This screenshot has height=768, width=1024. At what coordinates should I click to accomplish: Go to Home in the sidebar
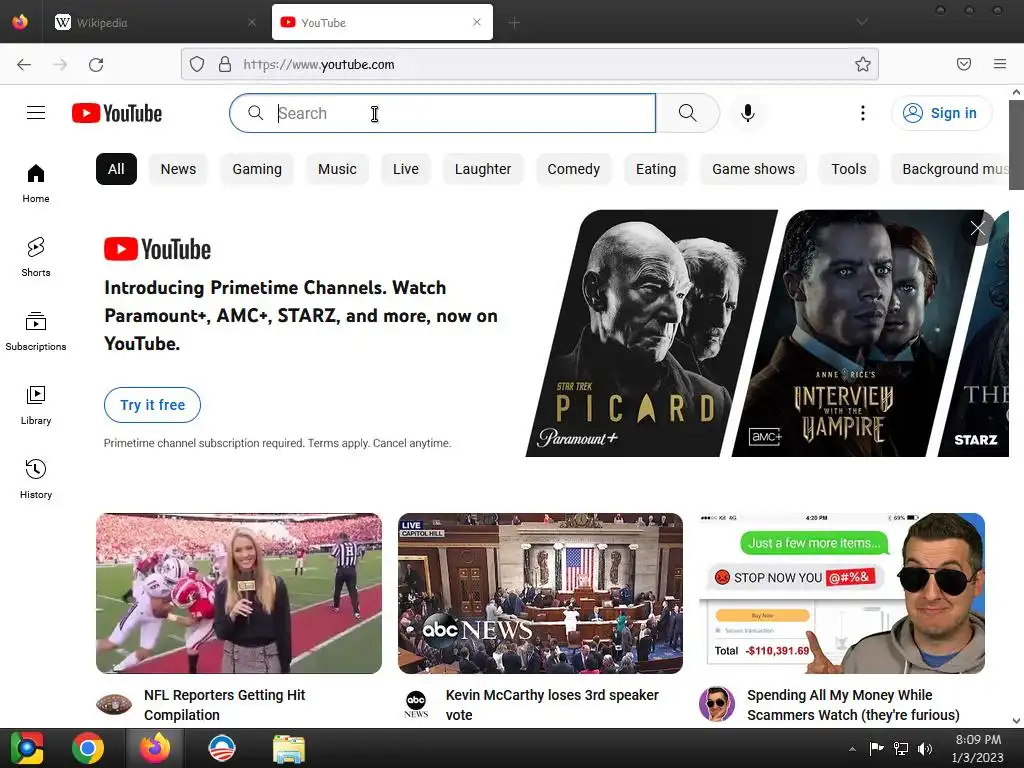tap(36, 184)
